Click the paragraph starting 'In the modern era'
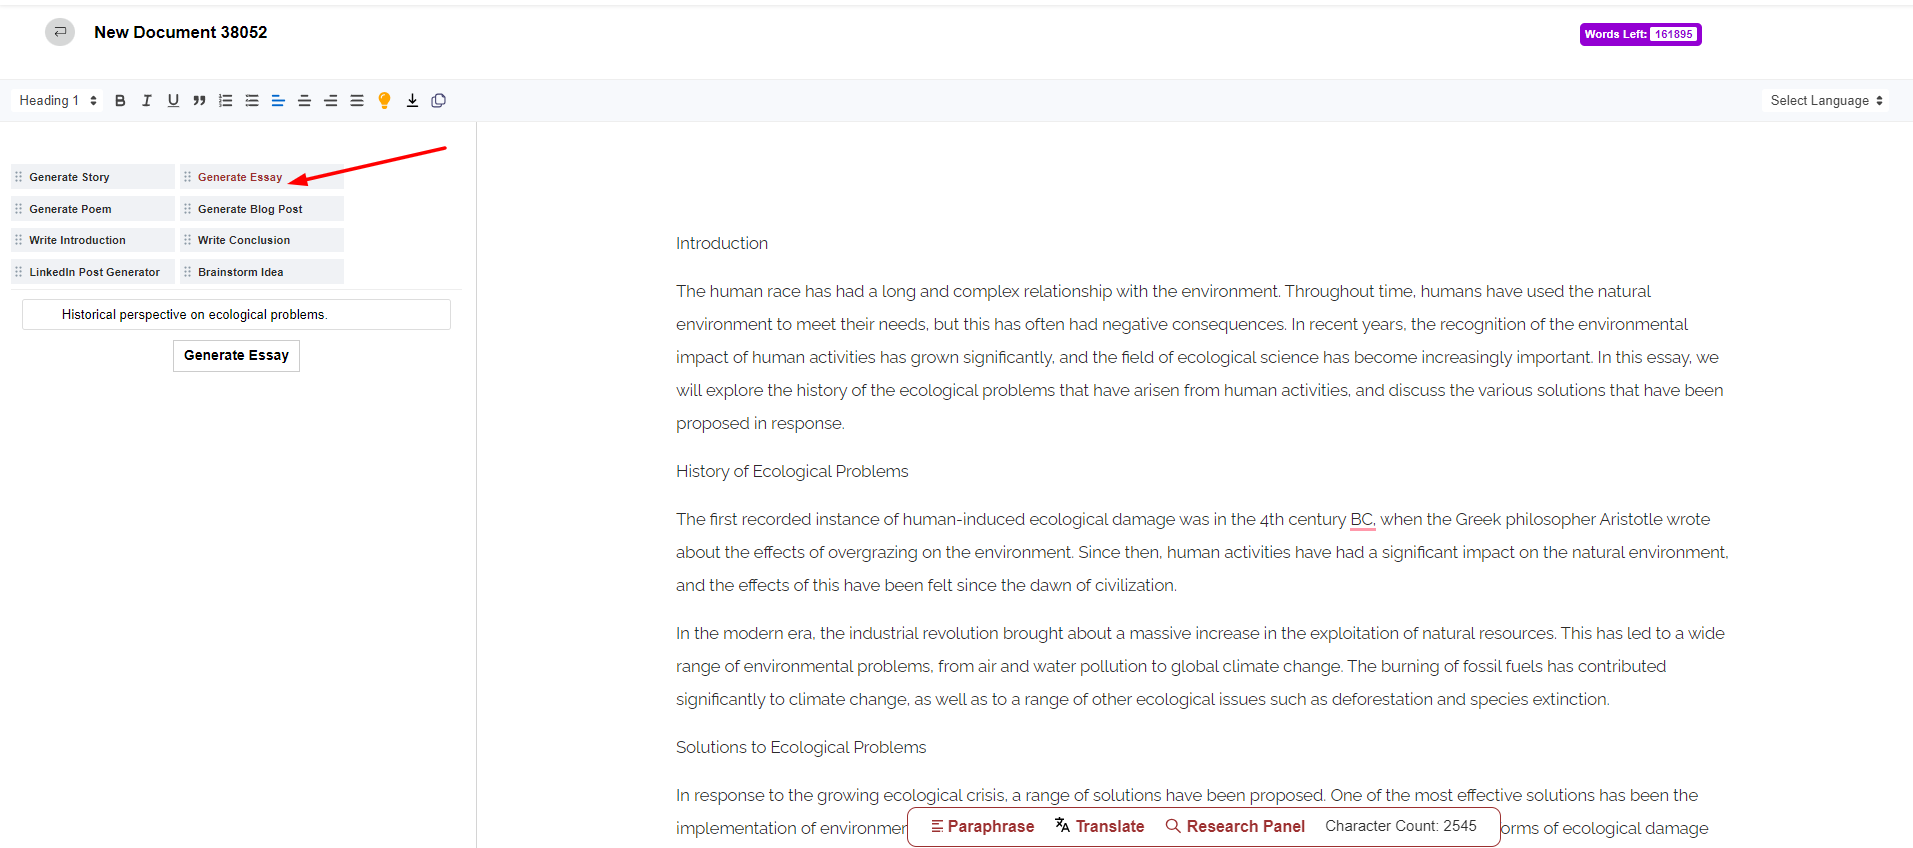This screenshot has height=848, width=1913. (1200, 666)
